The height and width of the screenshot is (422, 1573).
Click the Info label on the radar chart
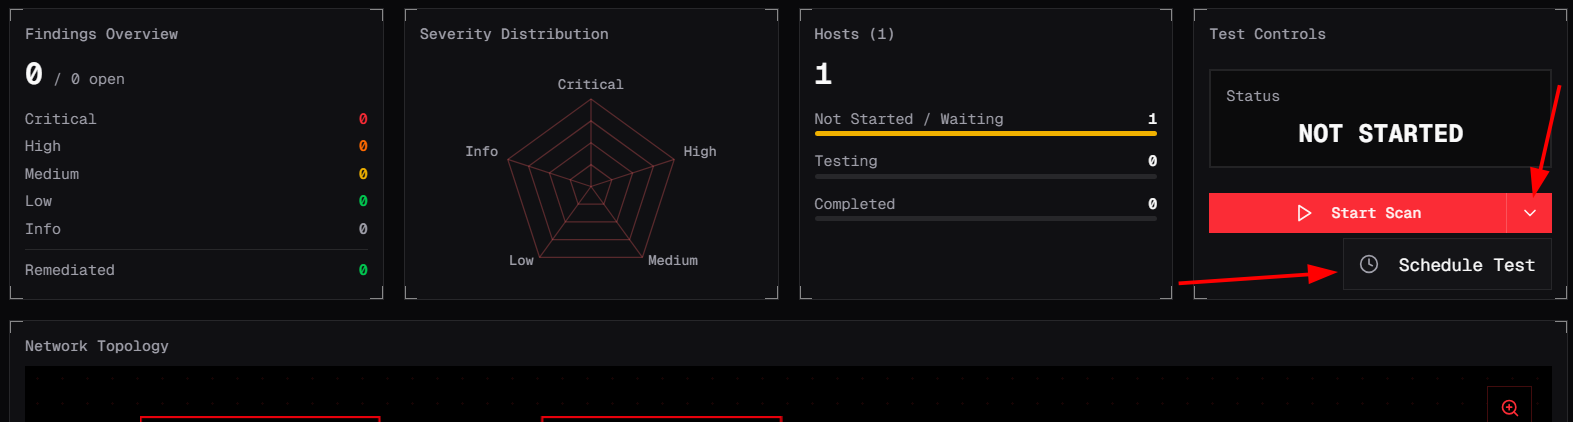[481, 151]
